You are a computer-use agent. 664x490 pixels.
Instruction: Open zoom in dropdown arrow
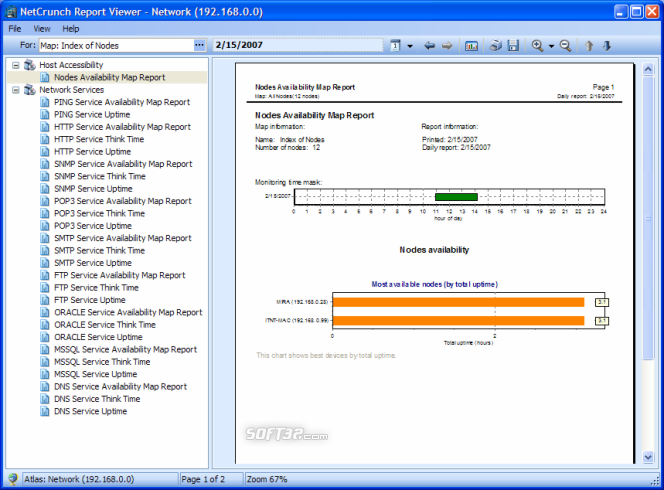(551, 46)
